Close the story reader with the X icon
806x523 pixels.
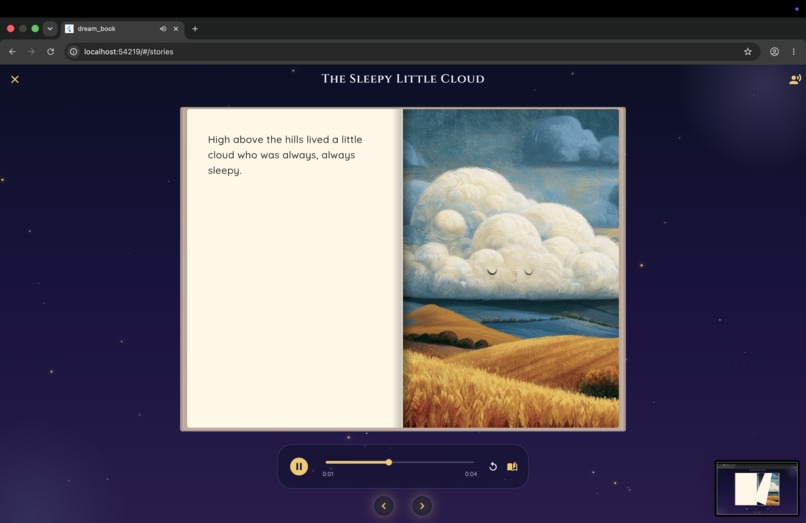coord(15,79)
